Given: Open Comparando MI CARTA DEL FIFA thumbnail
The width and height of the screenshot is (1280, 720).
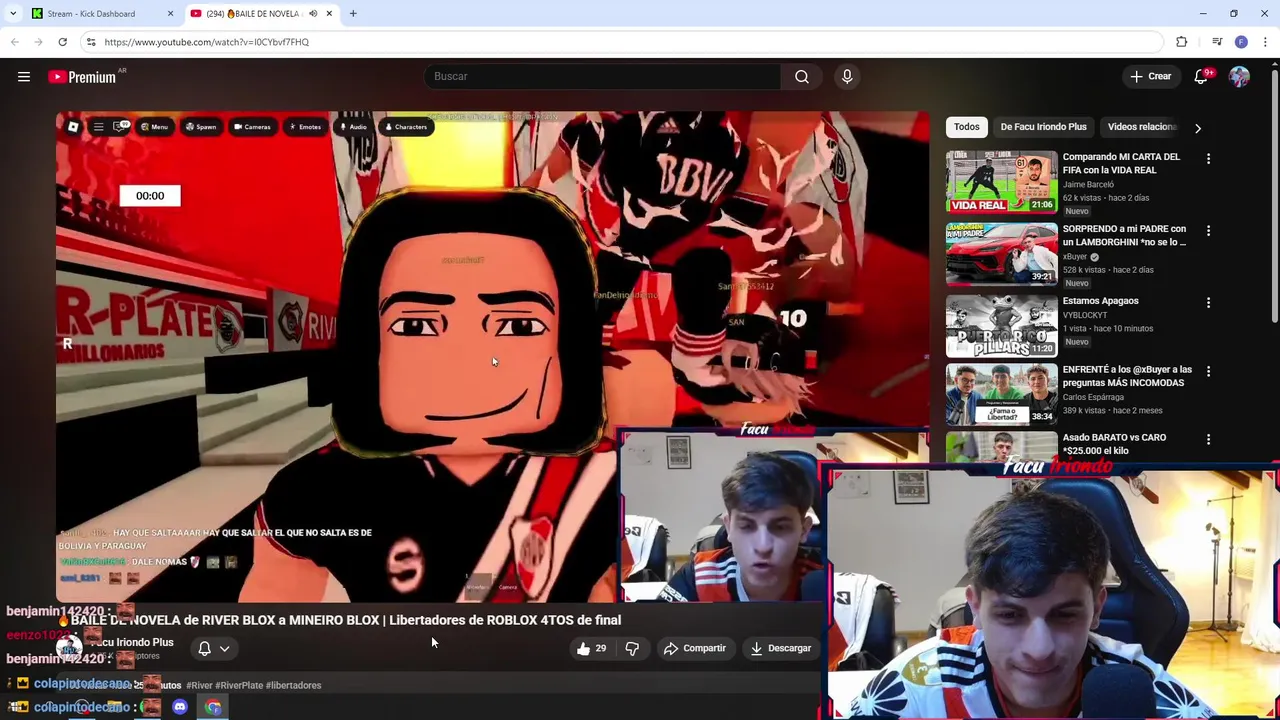Looking at the screenshot, I should click(x=1001, y=181).
